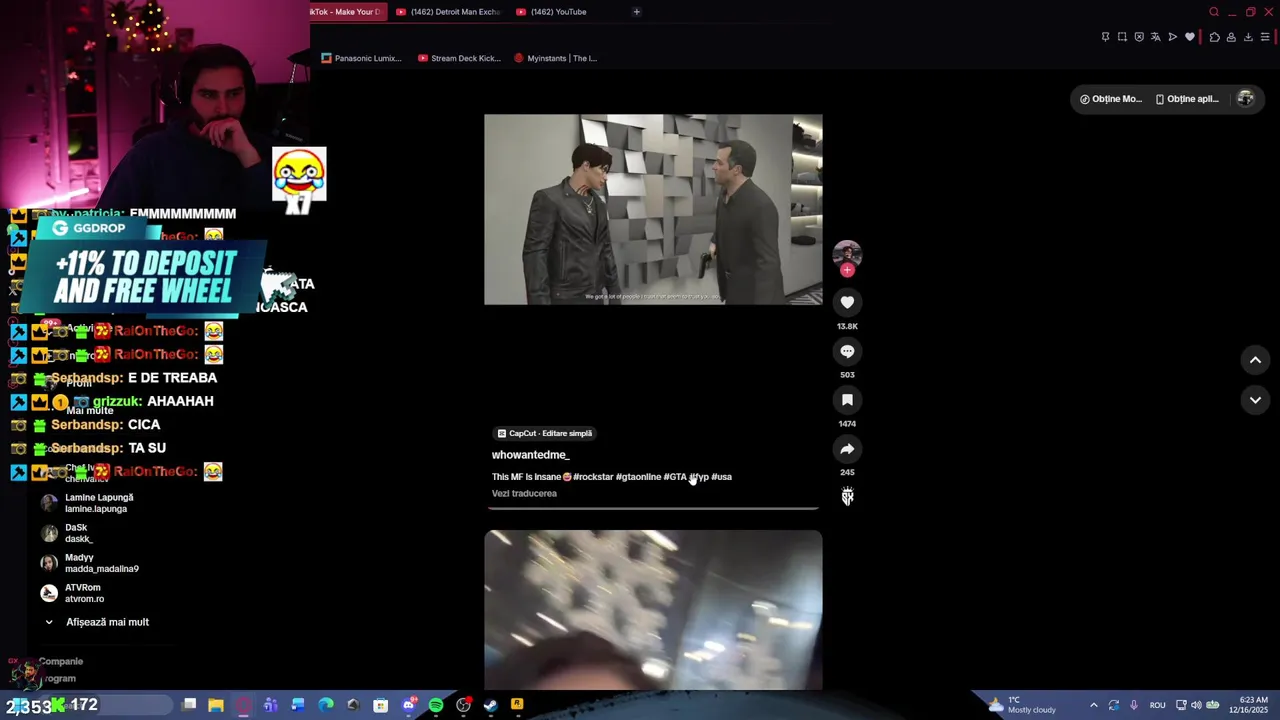Switch to the Detroit Man Exchange tab
The width and height of the screenshot is (1280, 720).
(x=448, y=12)
